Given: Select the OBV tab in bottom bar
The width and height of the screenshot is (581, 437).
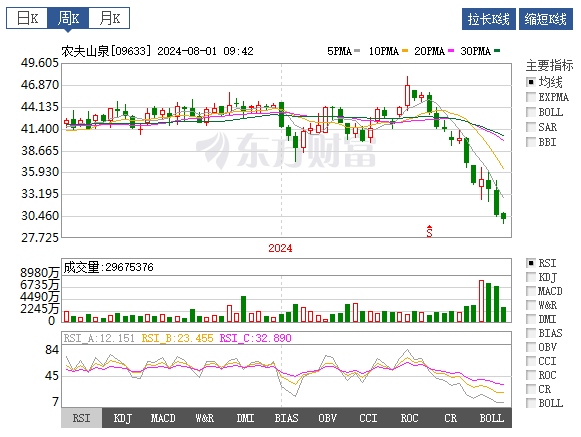Looking at the screenshot, I should pos(327,418).
